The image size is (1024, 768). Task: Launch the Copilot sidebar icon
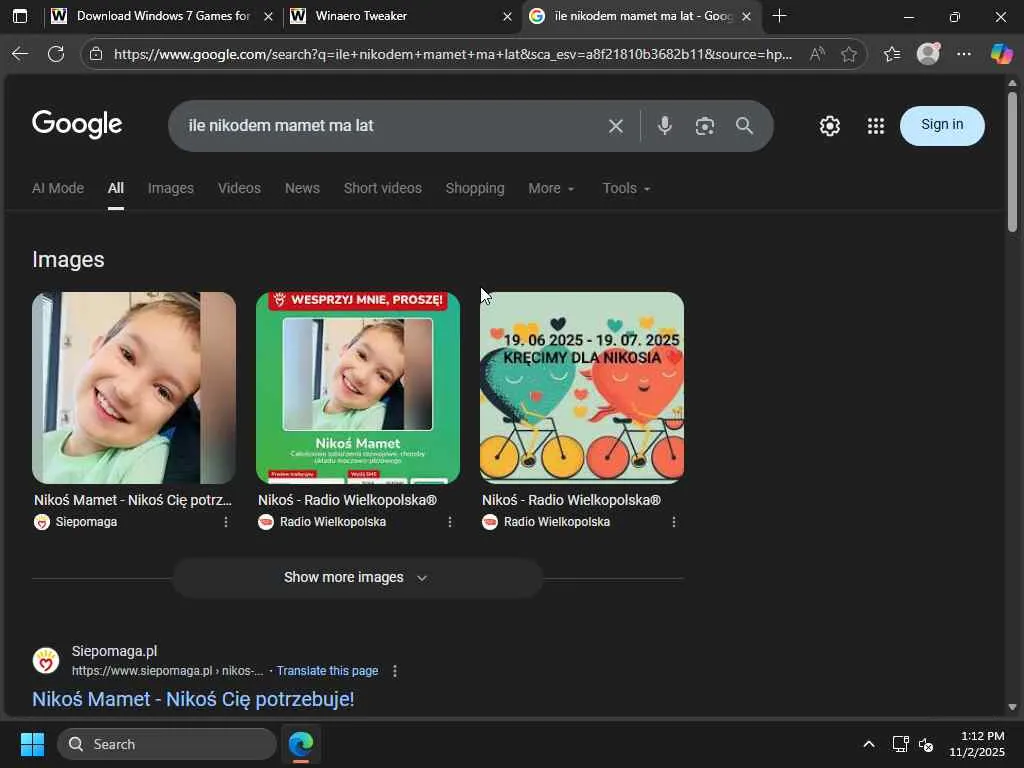(x=1001, y=54)
